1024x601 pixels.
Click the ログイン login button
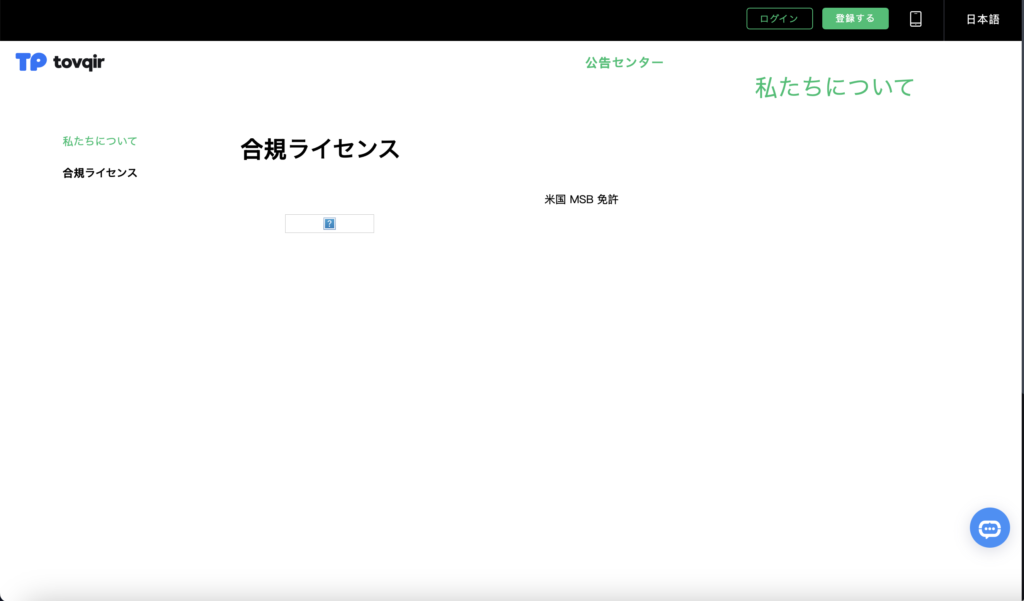pos(779,19)
